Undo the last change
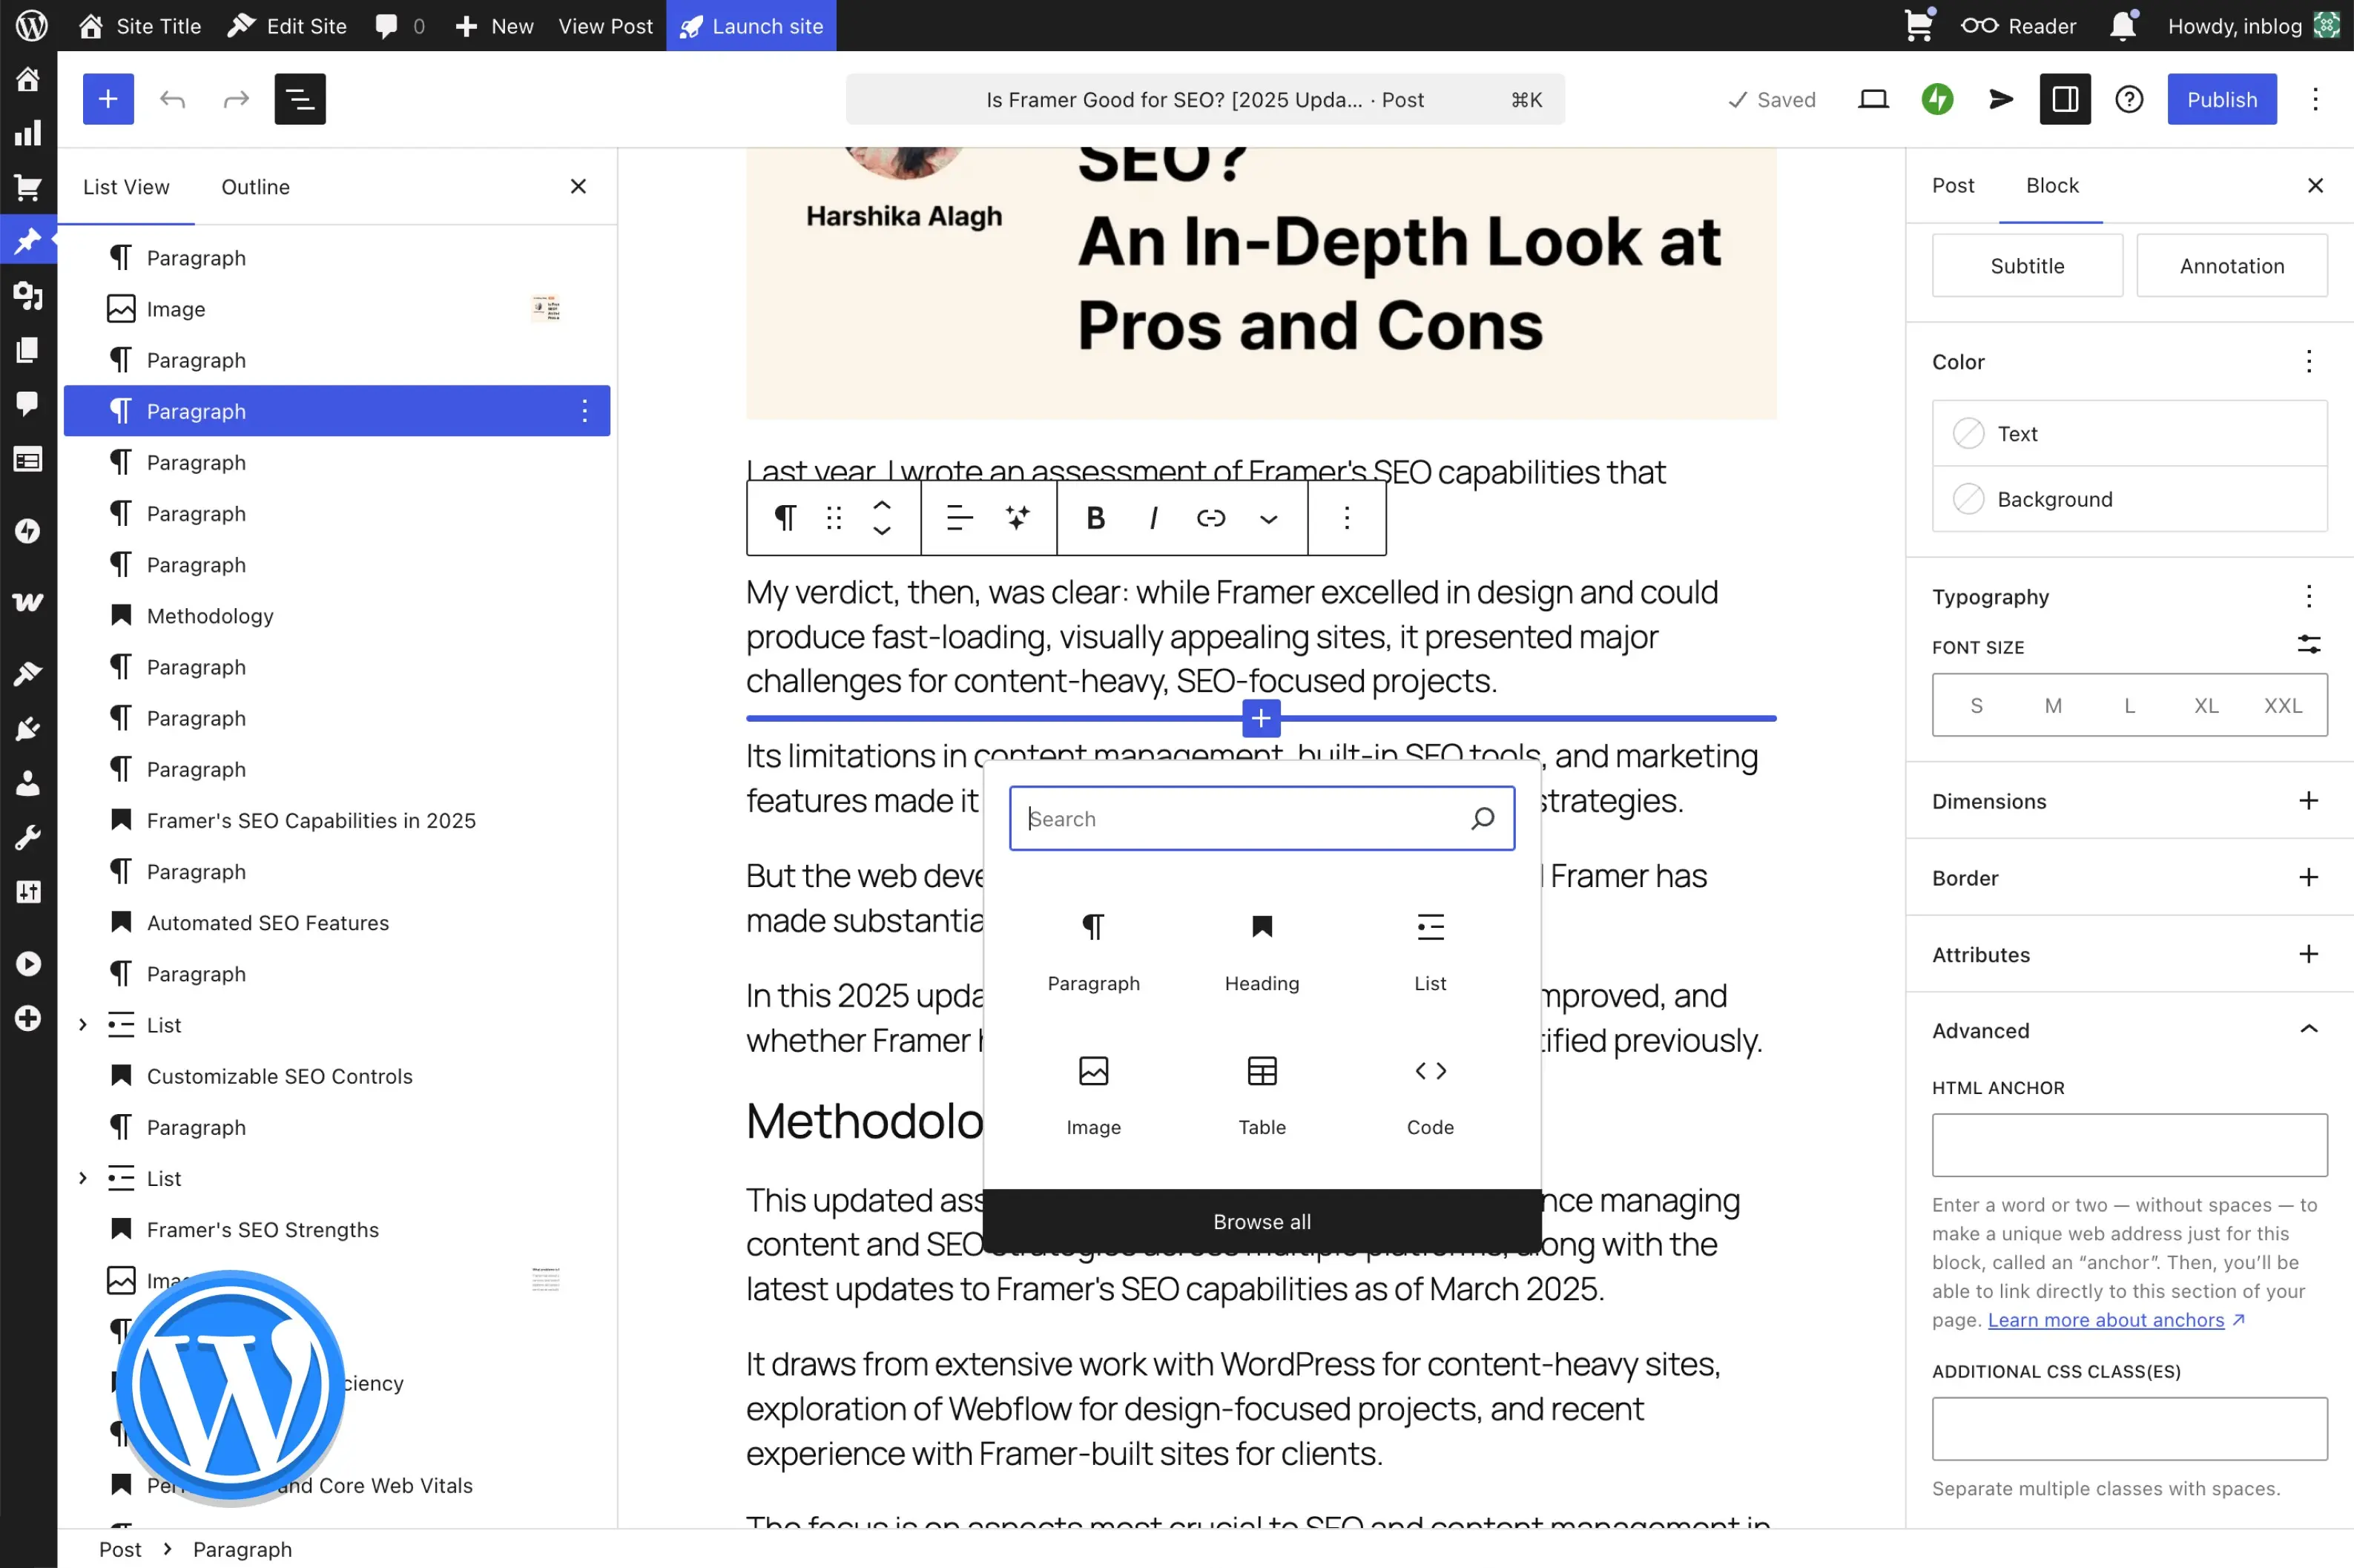2354x1568 pixels. [172, 99]
